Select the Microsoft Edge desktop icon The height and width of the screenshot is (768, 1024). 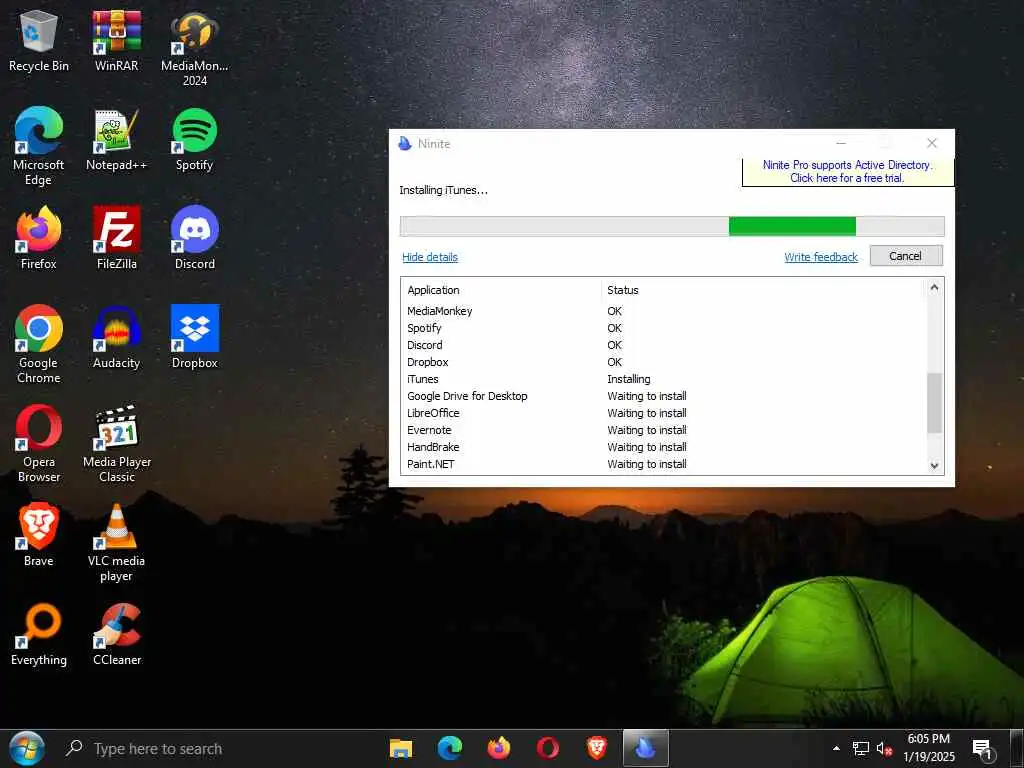(39, 147)
